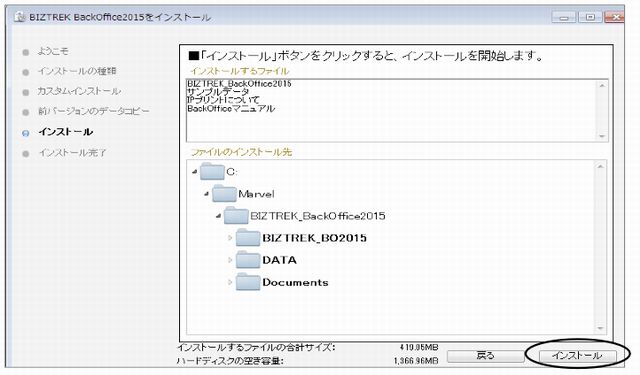Click the 1,366.96MB free disk space value
640x375 pixels.
(416, 361)
